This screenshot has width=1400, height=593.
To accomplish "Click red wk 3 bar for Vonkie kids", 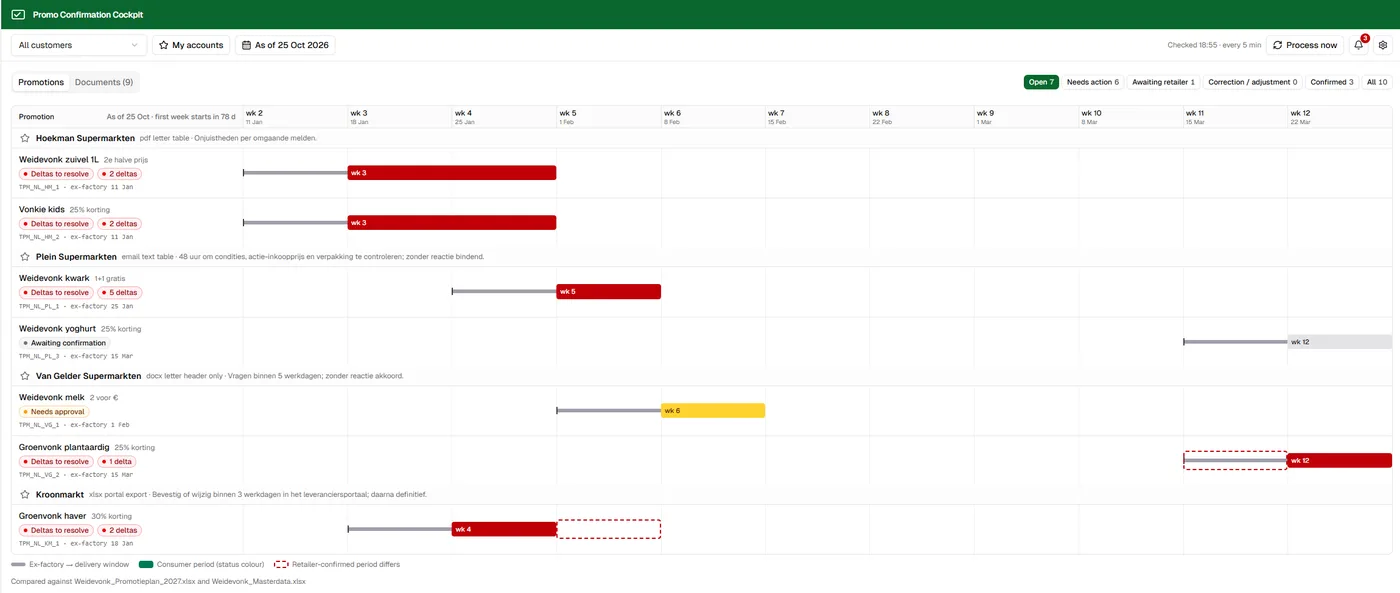I will tap(452, 222).
